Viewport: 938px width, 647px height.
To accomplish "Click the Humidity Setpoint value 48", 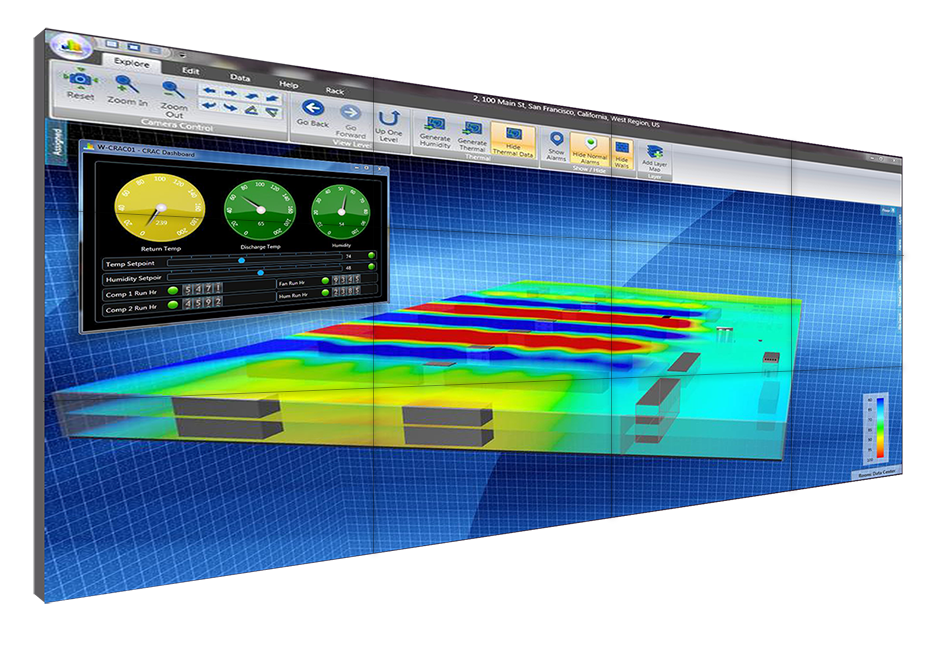I will pyautogui.click(x=349, y=267).
